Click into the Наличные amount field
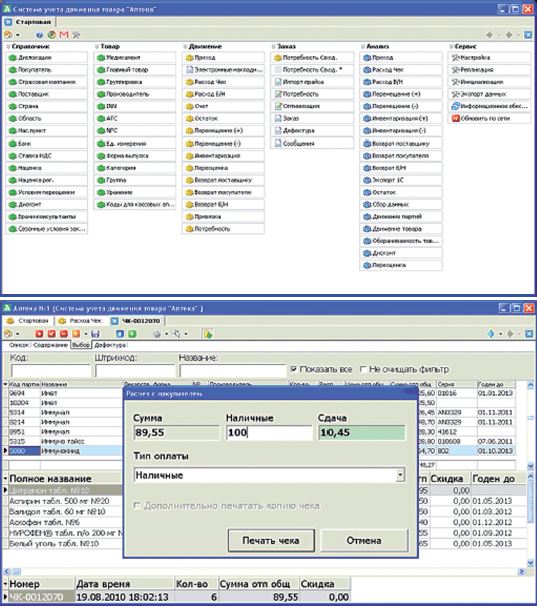 (269, 432)
